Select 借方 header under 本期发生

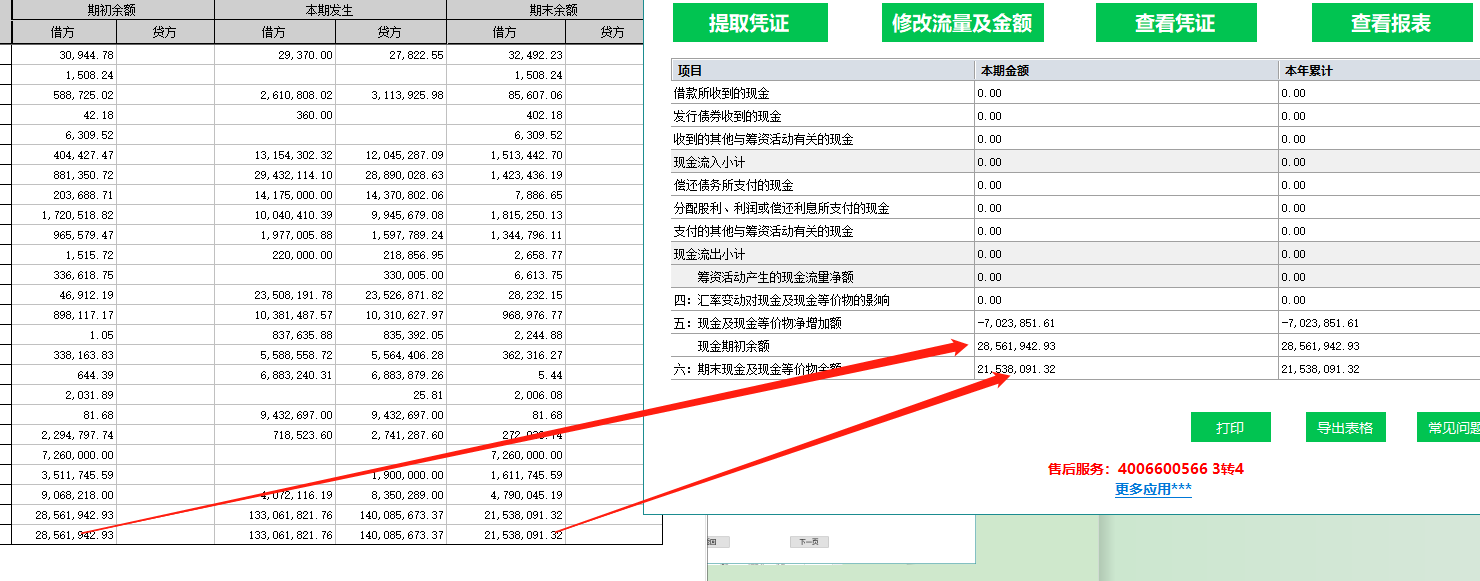[274, 32]
